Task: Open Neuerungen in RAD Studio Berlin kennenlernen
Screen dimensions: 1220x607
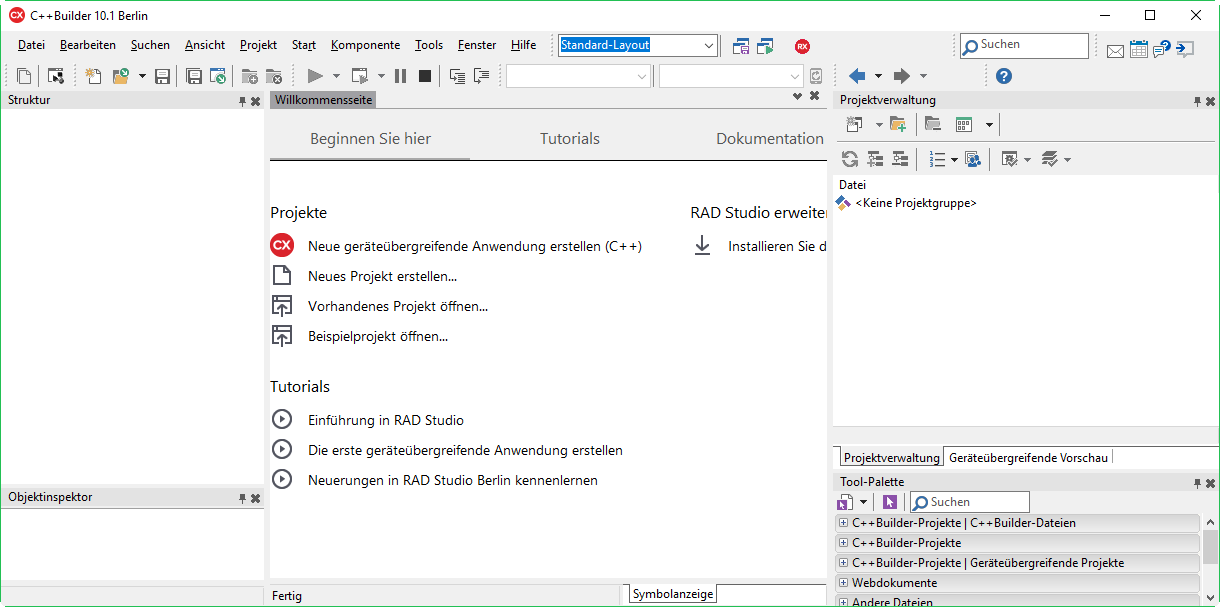Action: [453, 480]
